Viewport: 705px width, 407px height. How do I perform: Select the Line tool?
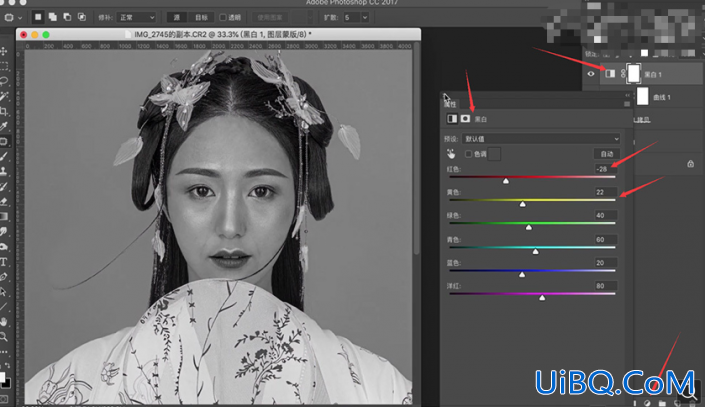coord(4,307)
